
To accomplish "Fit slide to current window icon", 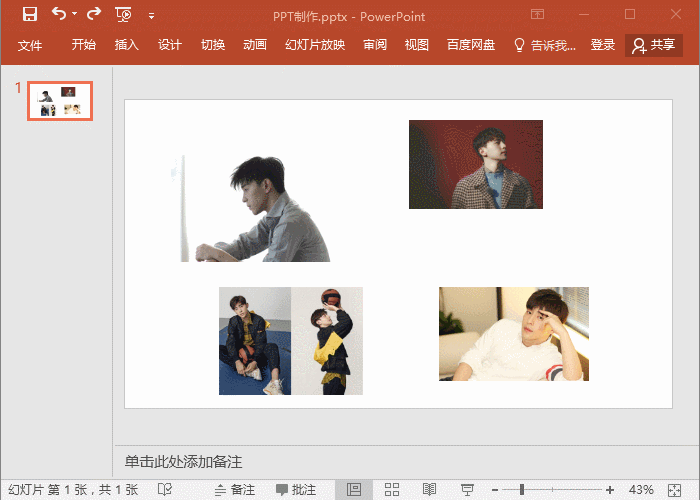I will 675,490.
